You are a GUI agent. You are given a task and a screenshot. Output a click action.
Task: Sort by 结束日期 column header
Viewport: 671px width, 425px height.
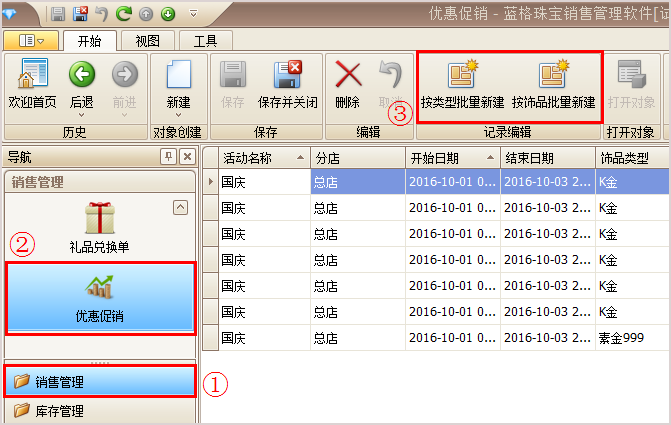coord(548,158)
